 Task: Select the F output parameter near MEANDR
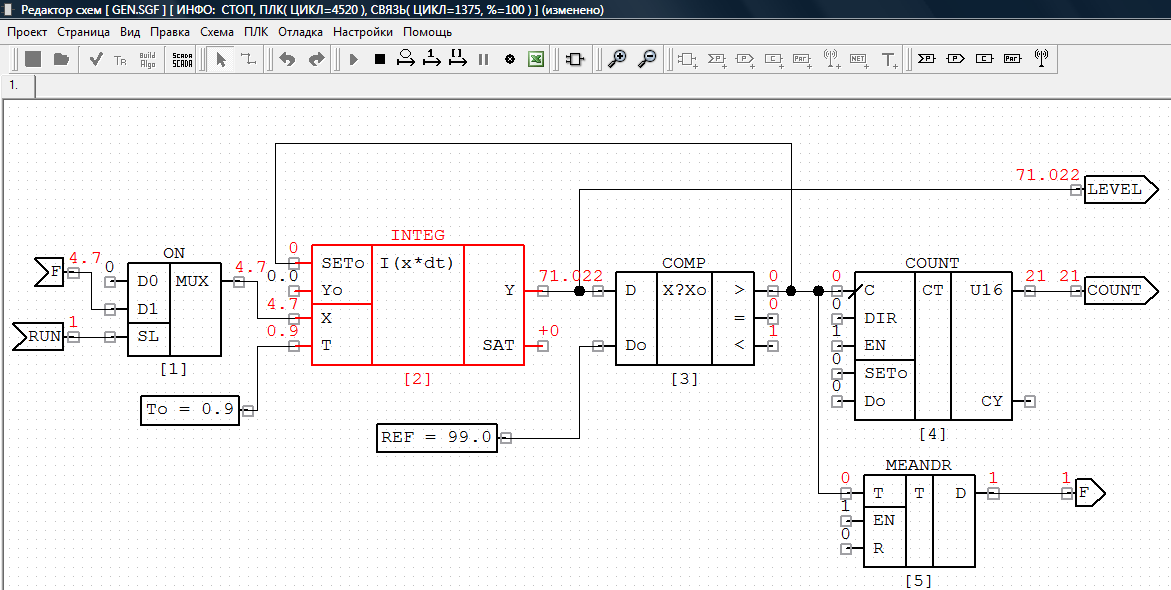tap(1090, 494)
